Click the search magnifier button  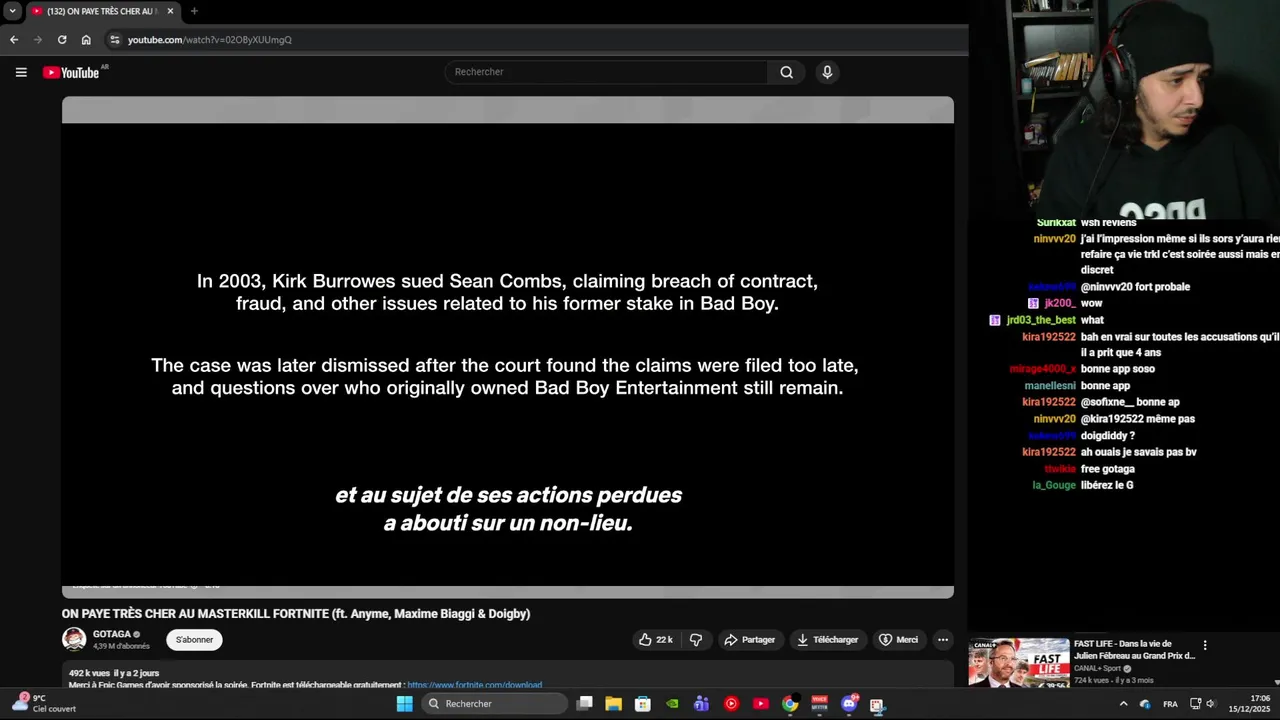click(x=786, y=72)
